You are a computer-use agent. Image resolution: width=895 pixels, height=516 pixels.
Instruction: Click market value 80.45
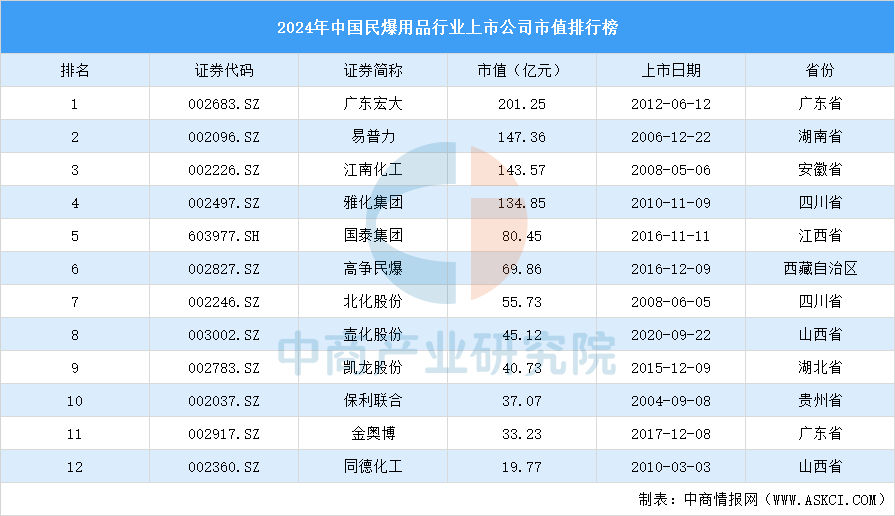[522, 236]
